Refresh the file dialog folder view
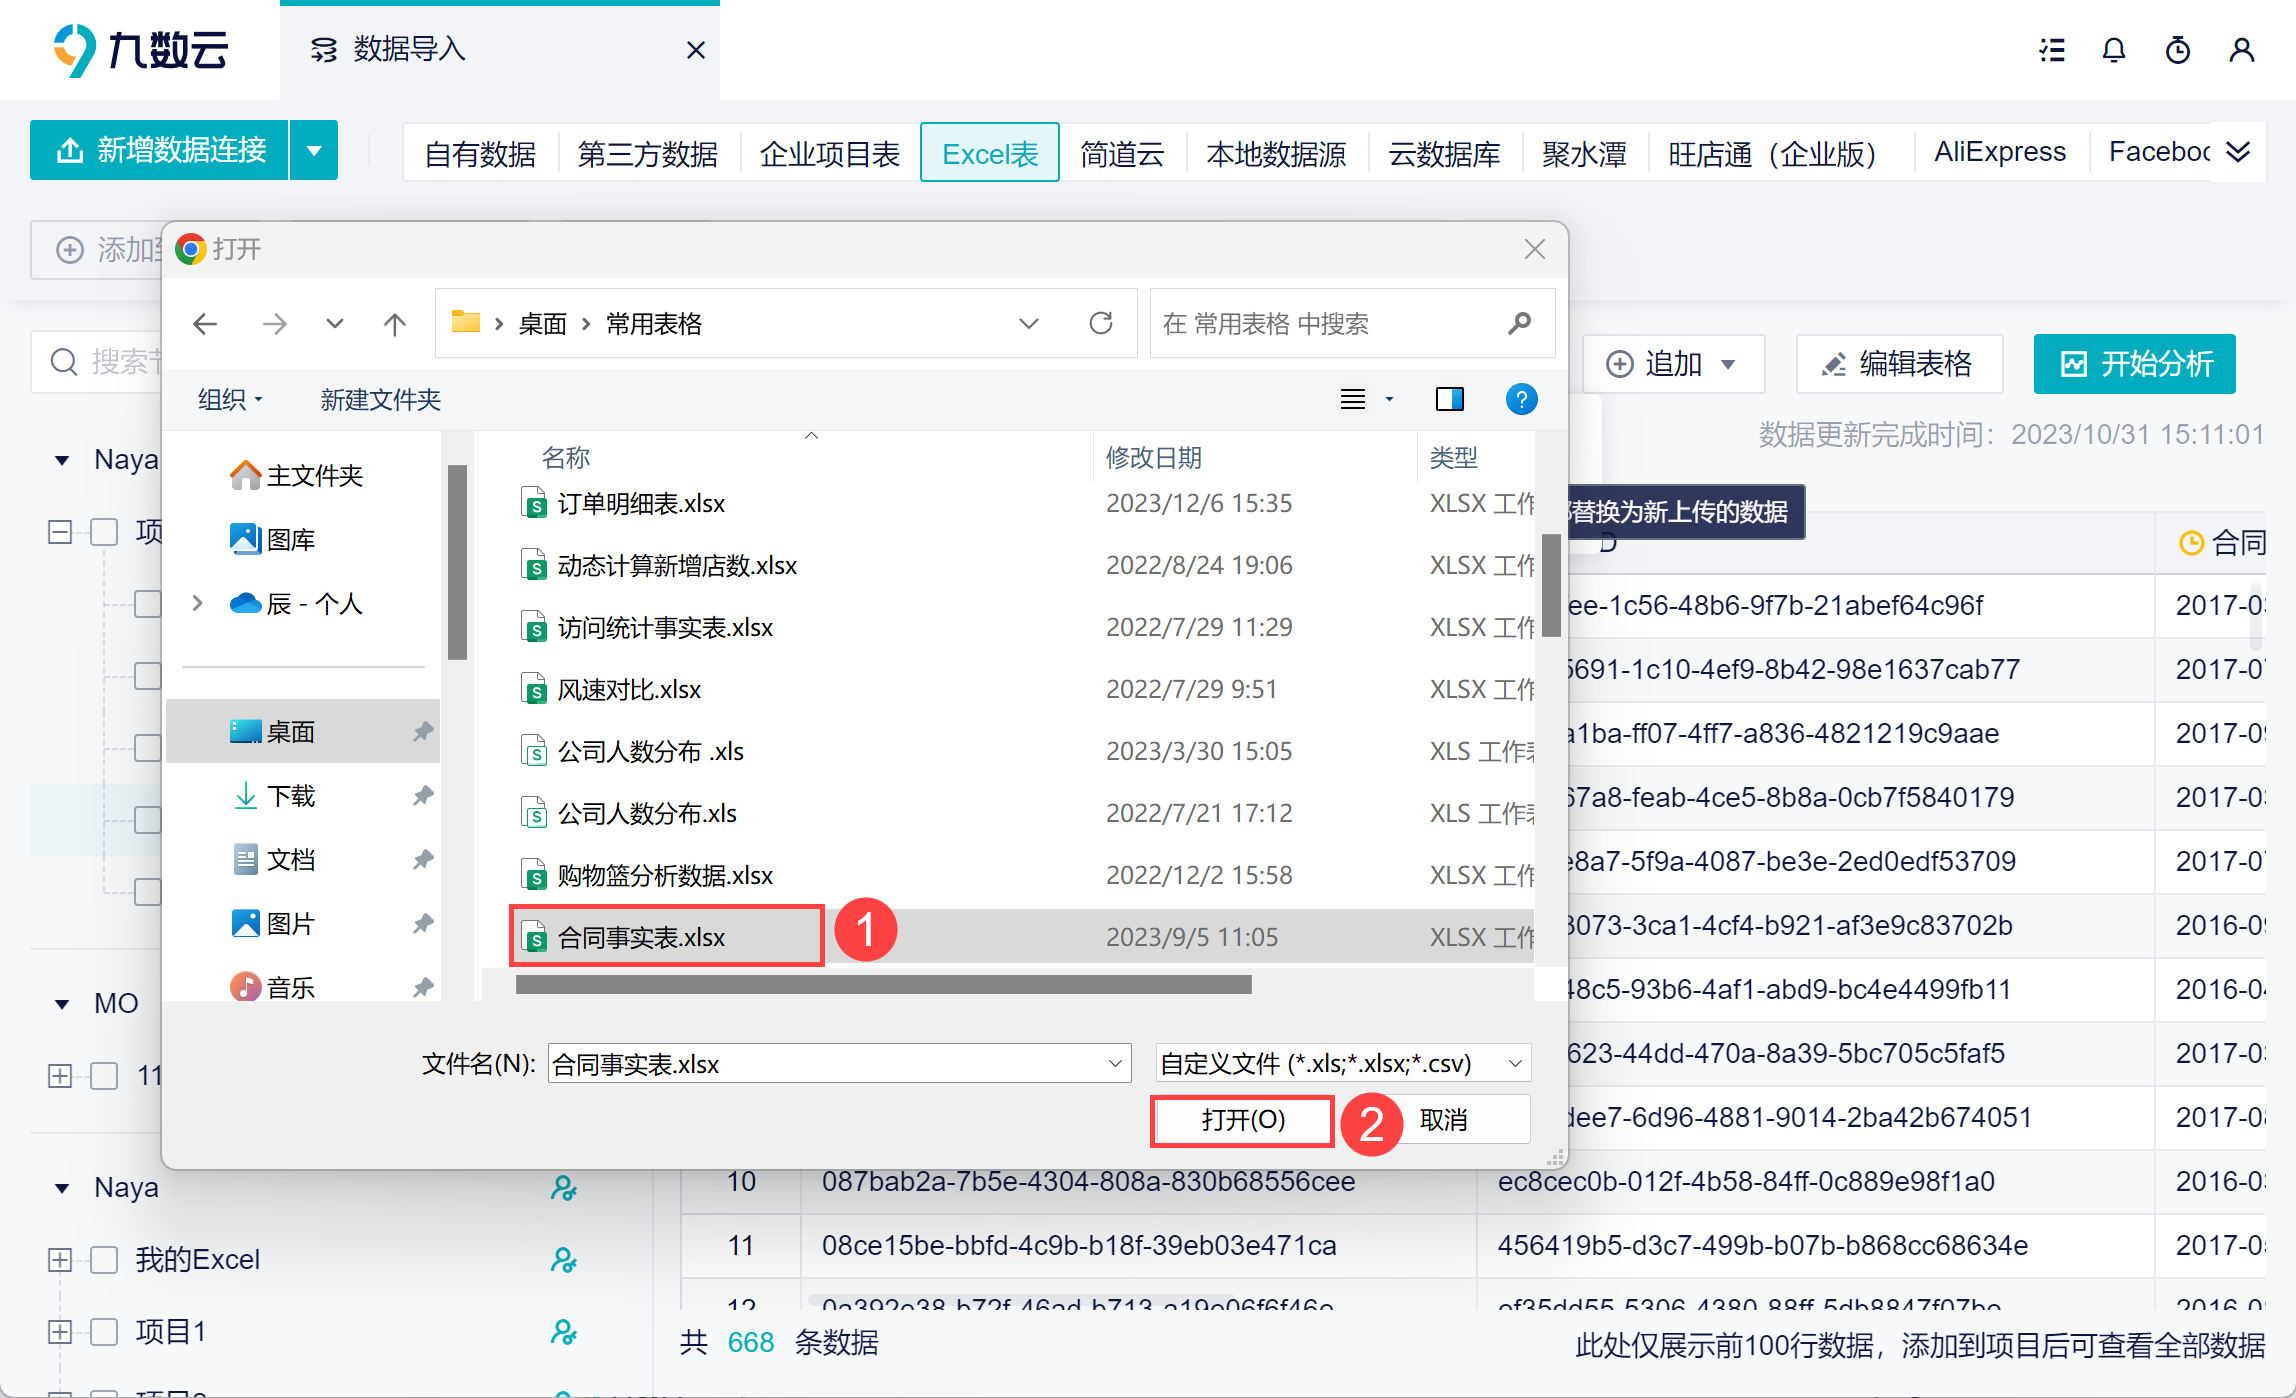2296x1398 pixels. (1101, 323)
